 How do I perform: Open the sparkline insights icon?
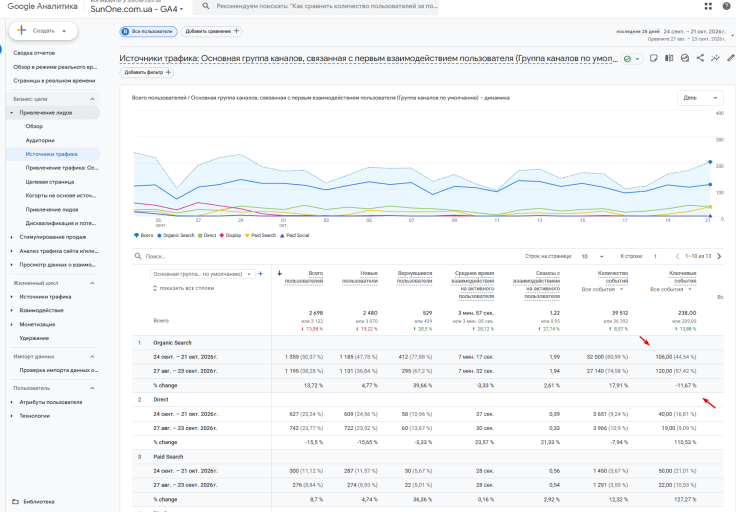point(715,58)
